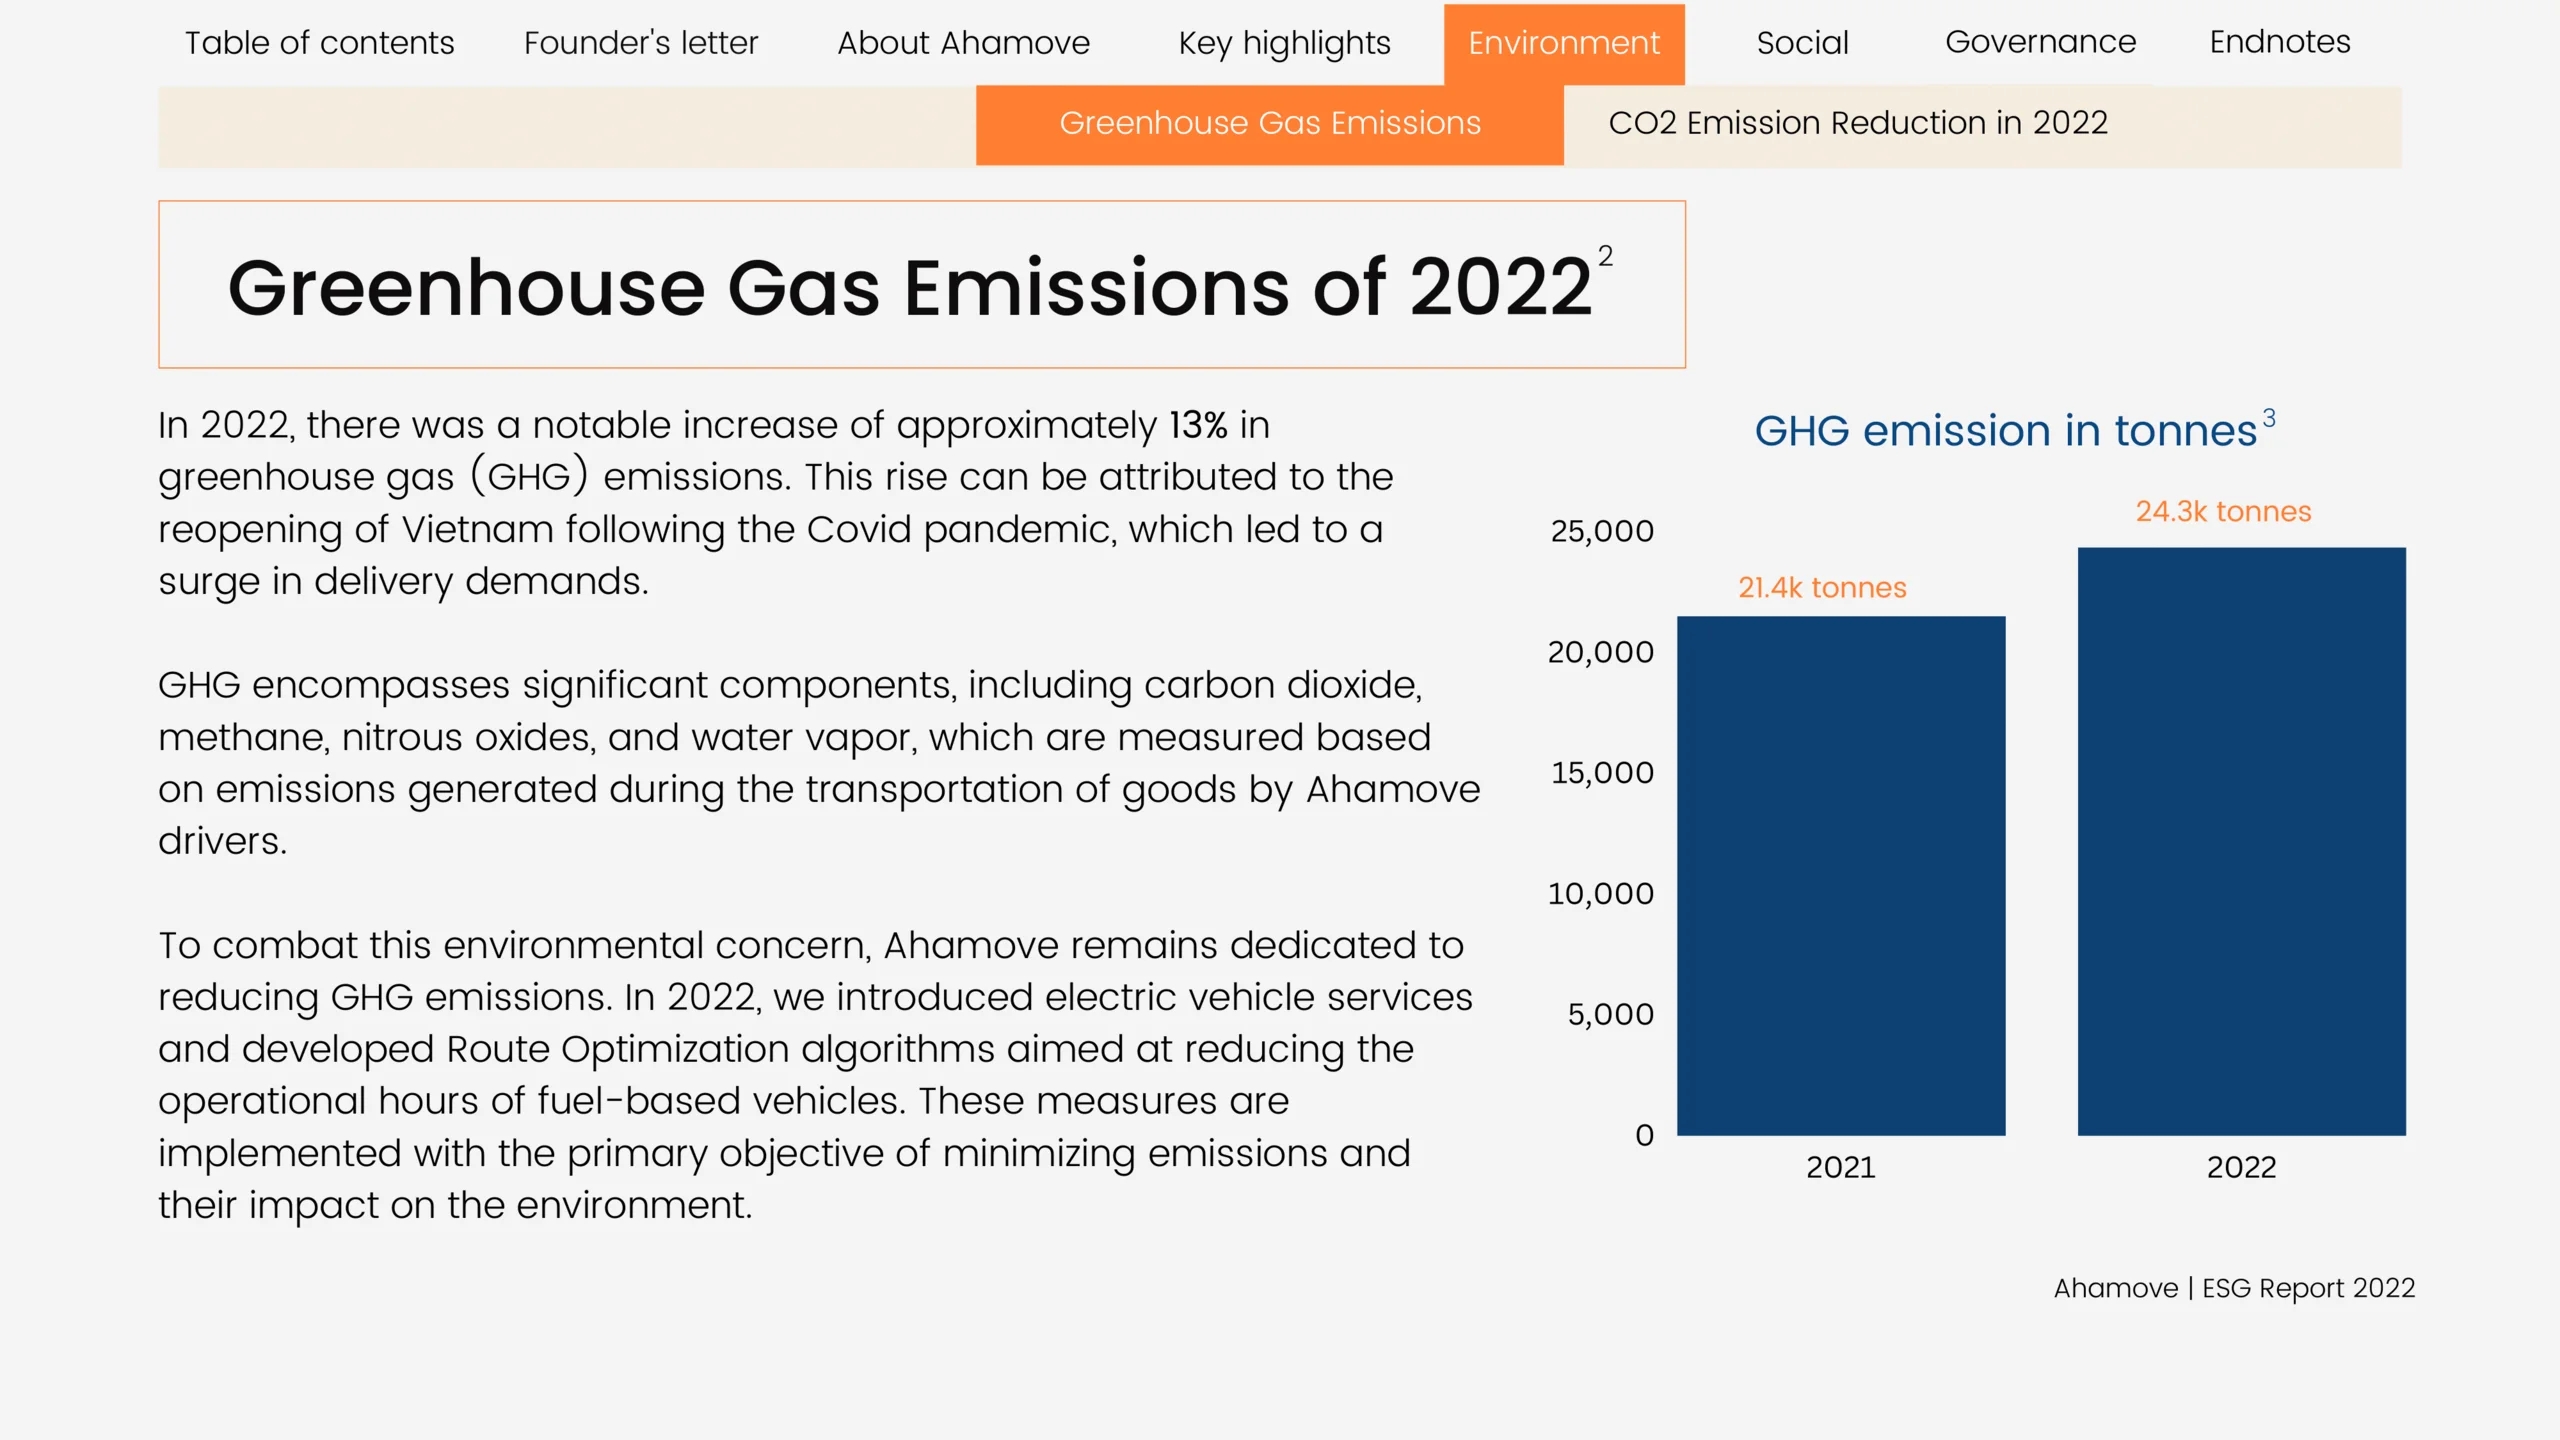Switch to the Social section
This screenshot has height=1440, width=2560.
point(1801,42)
